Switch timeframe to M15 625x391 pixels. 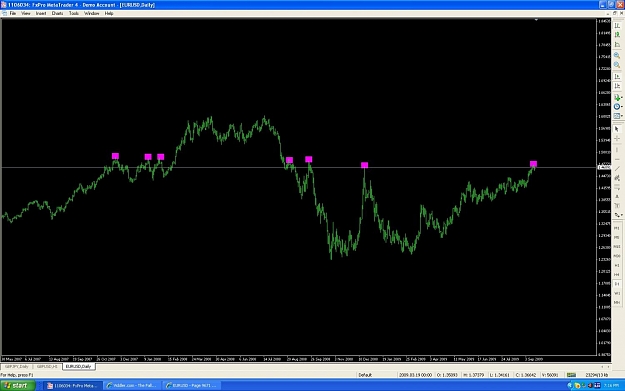[617, 246]
